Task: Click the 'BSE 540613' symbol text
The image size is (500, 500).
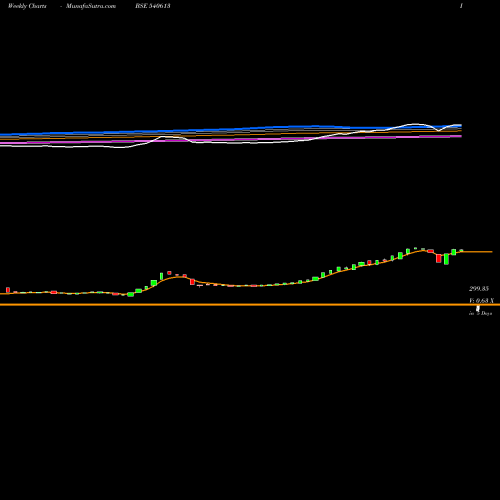Action: pyautogui.click(x=153, y=6)
